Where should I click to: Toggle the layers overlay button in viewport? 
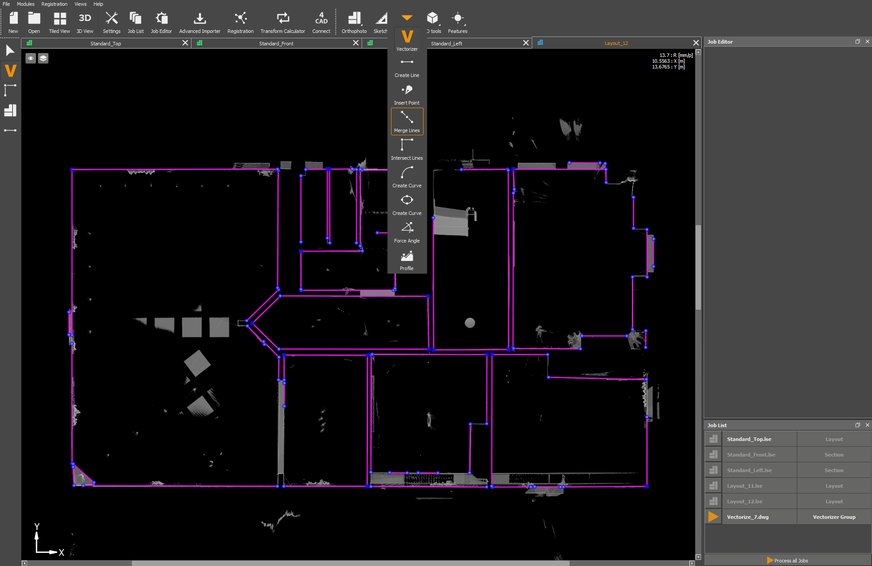[x=43, y=58]
